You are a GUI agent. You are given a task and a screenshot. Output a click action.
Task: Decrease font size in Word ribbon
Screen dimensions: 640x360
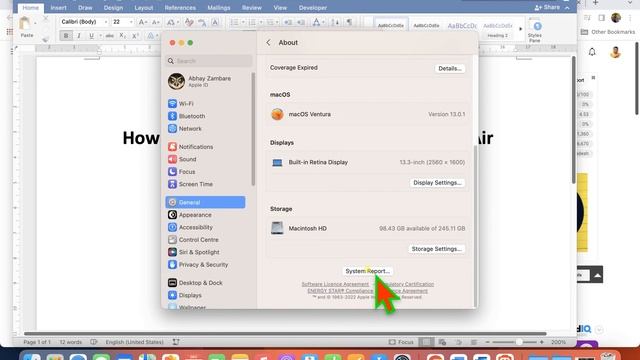(156, 22)
